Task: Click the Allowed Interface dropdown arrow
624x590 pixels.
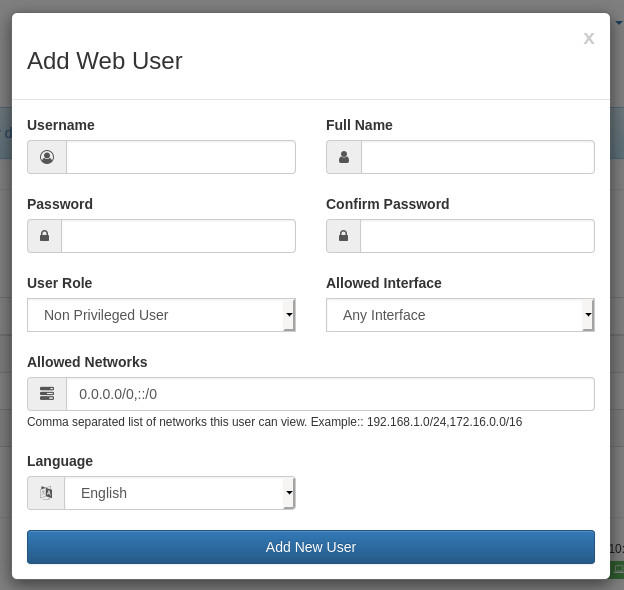Action: click(x=588, y=315)
